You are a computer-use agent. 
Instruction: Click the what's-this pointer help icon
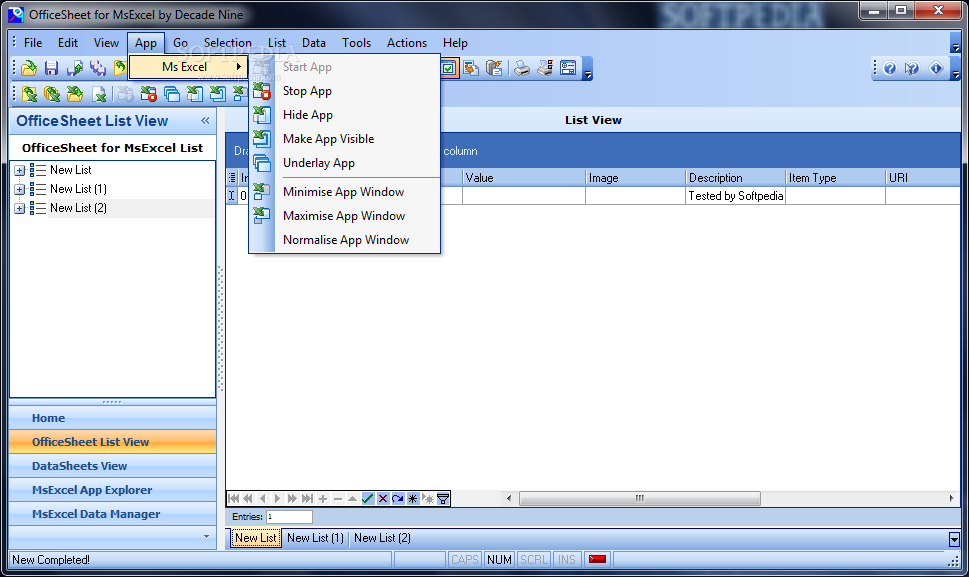click(x=912, y=68)
